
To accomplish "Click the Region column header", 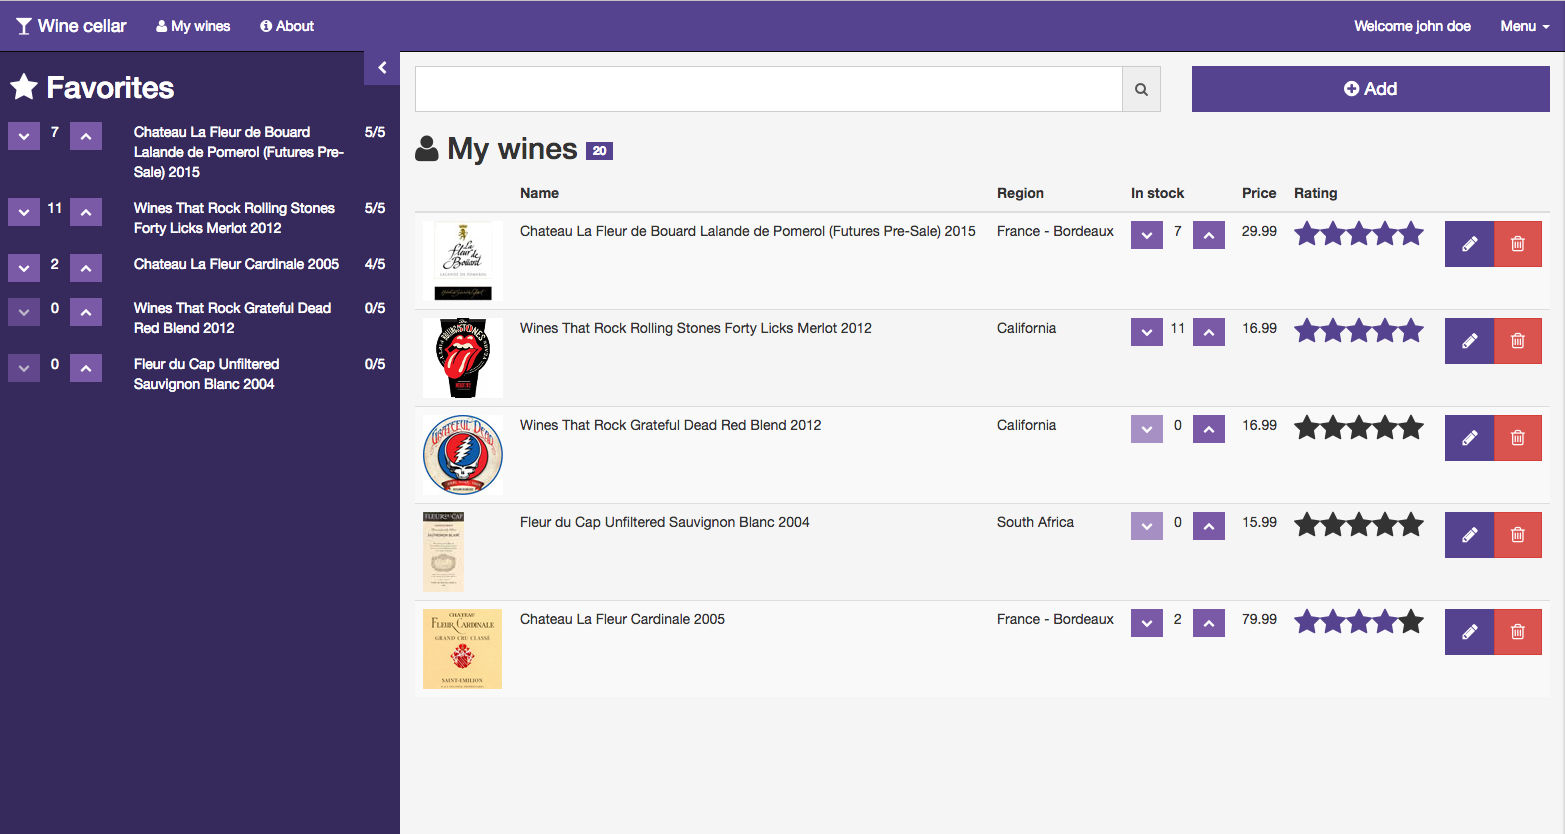I will [x=1020, y=193].
